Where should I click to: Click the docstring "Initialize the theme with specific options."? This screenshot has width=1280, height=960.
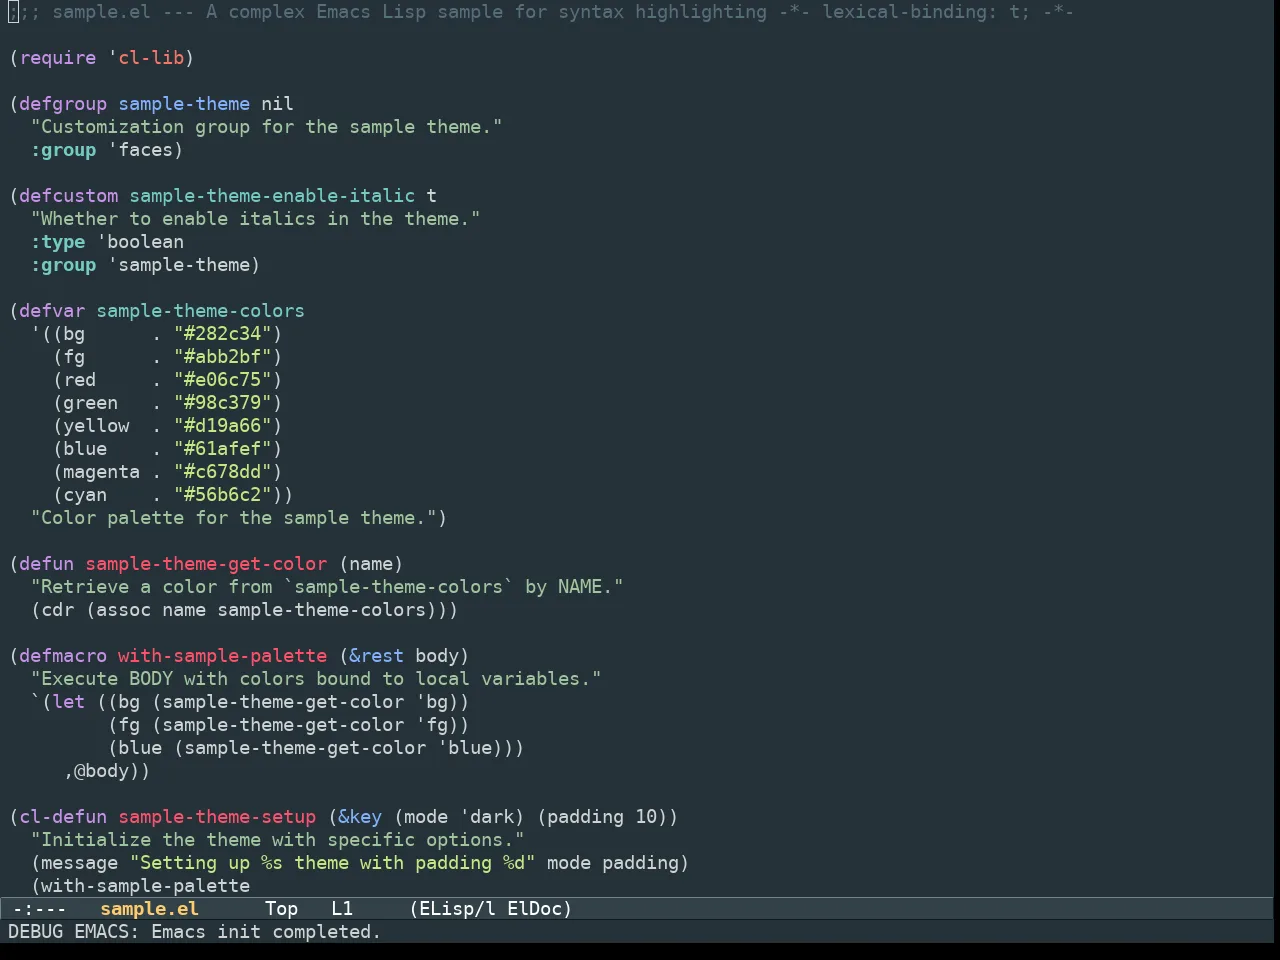tap(277, 840)
